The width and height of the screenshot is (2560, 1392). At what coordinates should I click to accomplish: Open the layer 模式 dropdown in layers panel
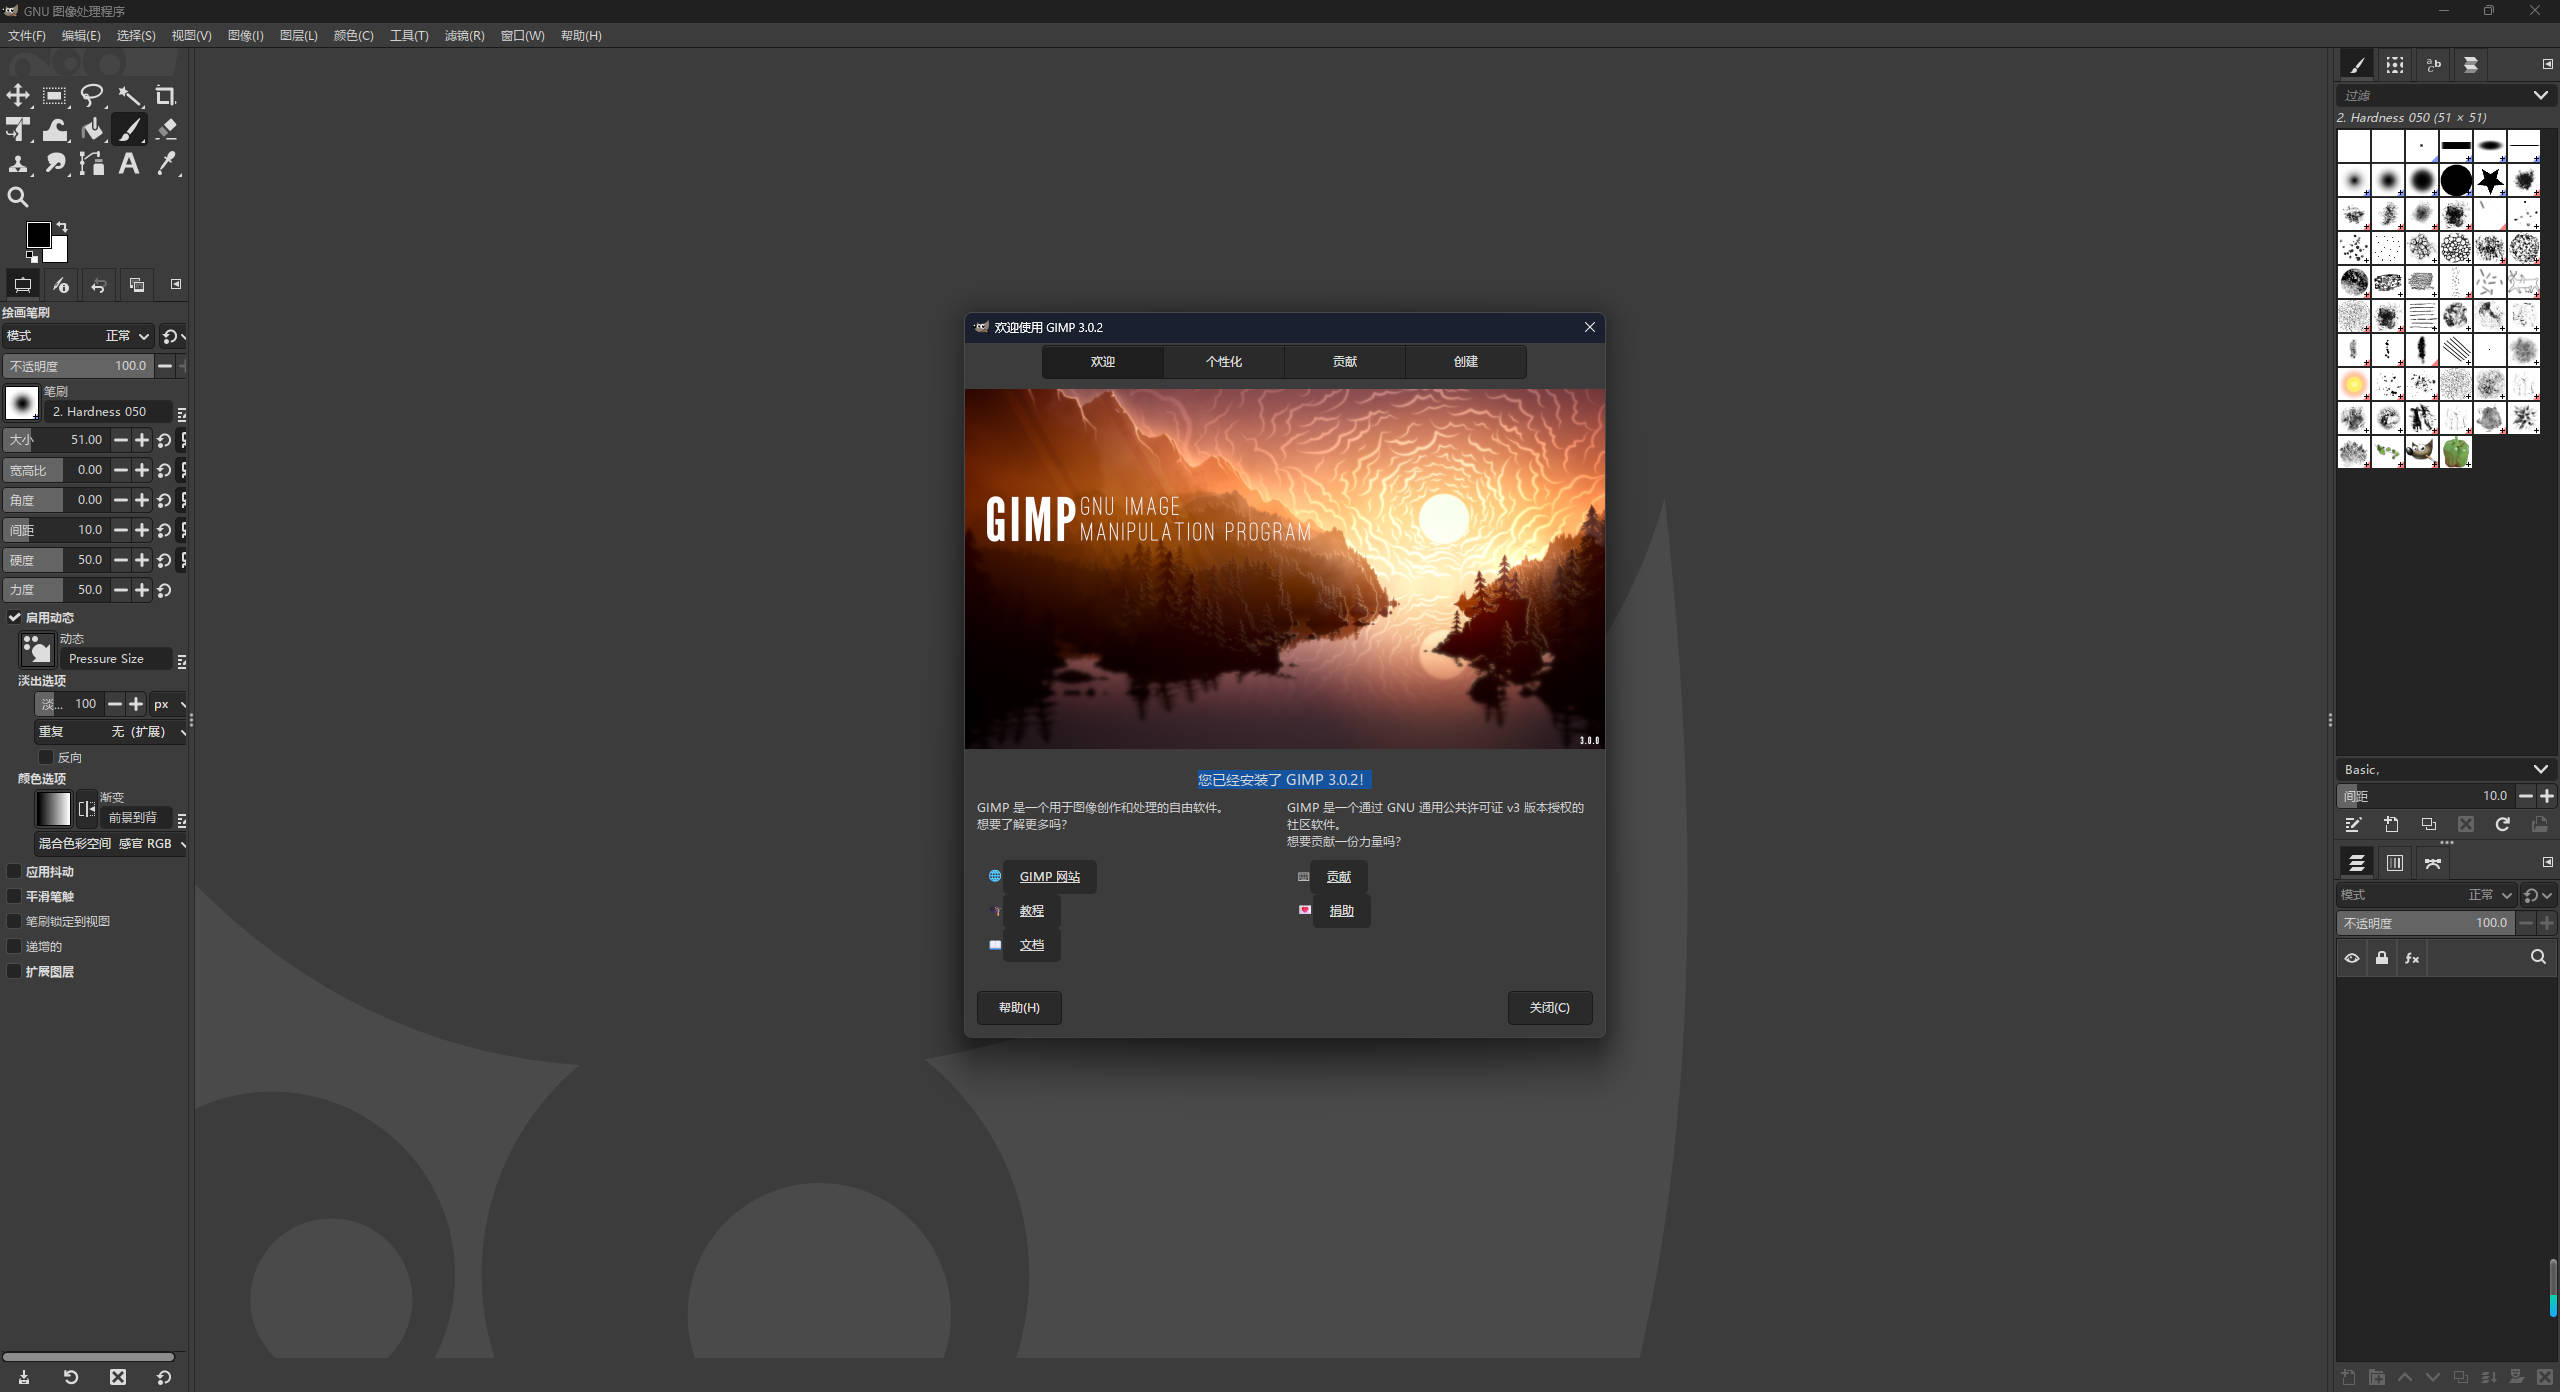[2427, 895]
